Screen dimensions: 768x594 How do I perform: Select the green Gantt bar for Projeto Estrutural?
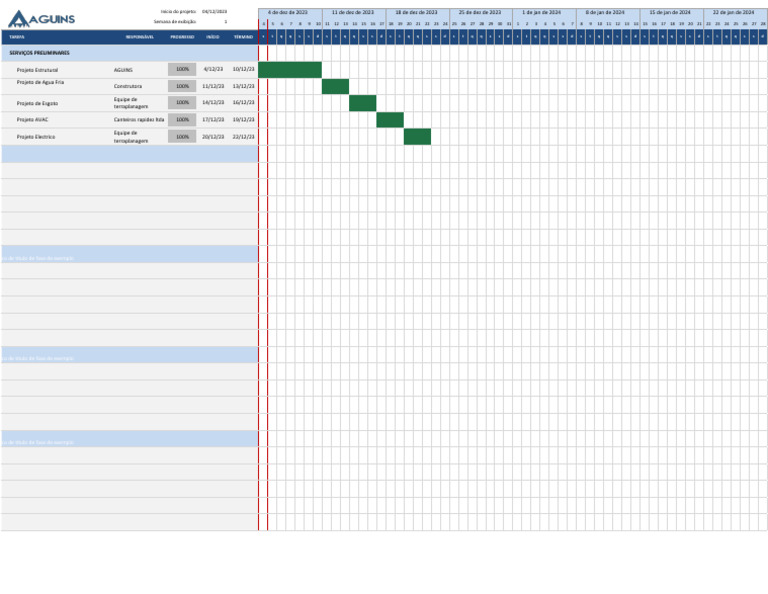click(x=290, y=70)
